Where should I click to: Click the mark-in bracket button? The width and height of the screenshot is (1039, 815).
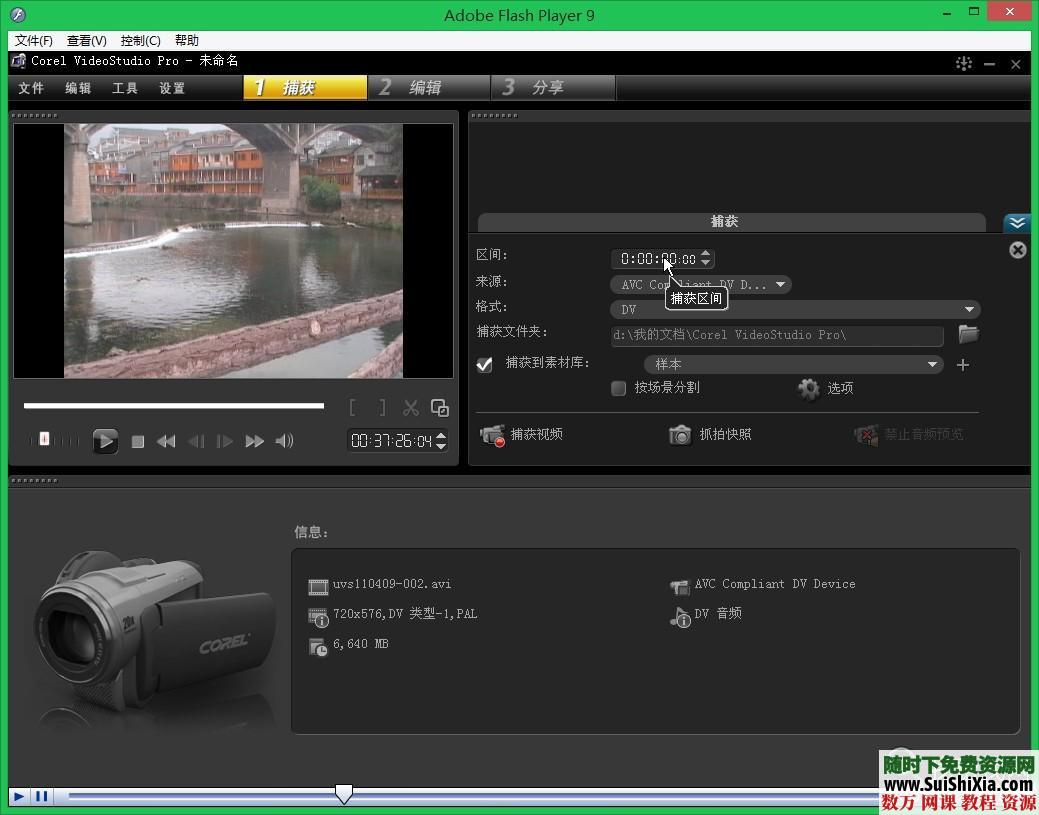[352, 407]
